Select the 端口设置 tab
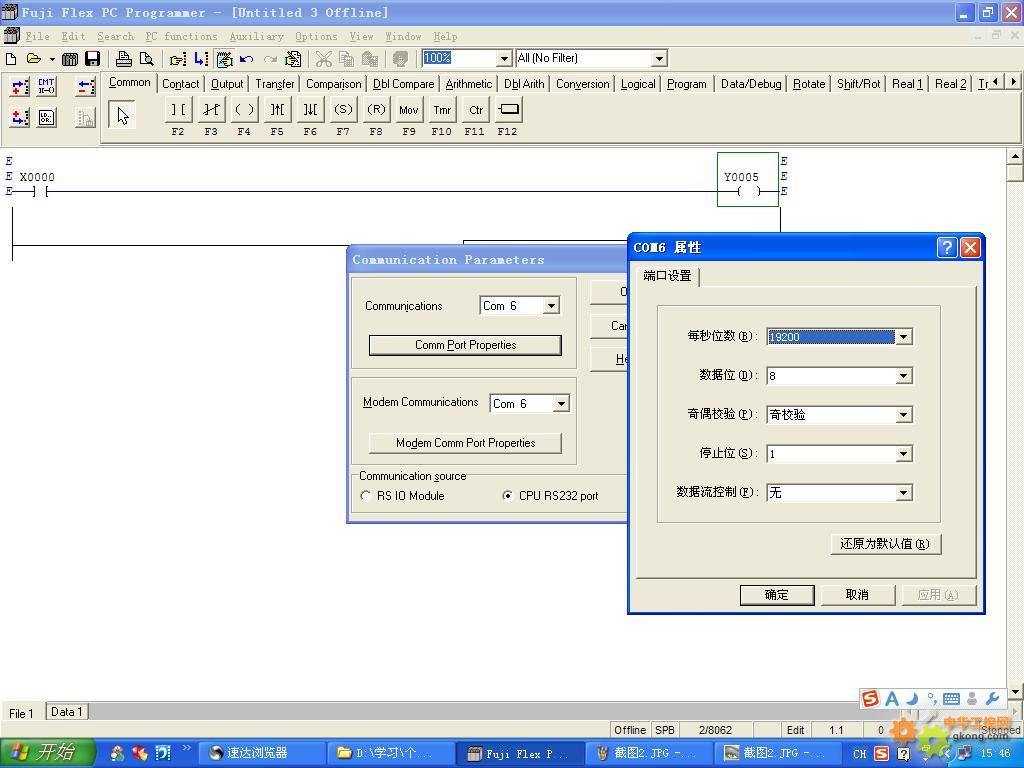The width and height of the screenshot is (1024, 768). point(667,276)
